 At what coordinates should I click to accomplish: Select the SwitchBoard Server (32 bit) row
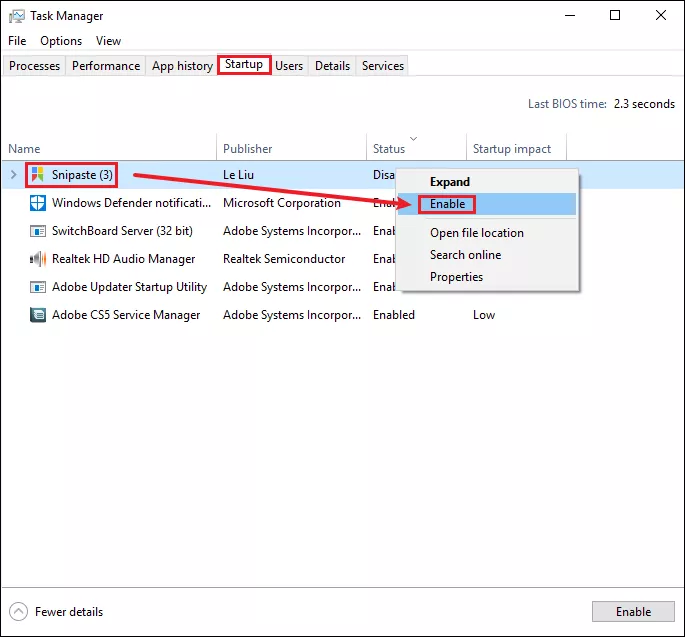[x=122, y=231]
